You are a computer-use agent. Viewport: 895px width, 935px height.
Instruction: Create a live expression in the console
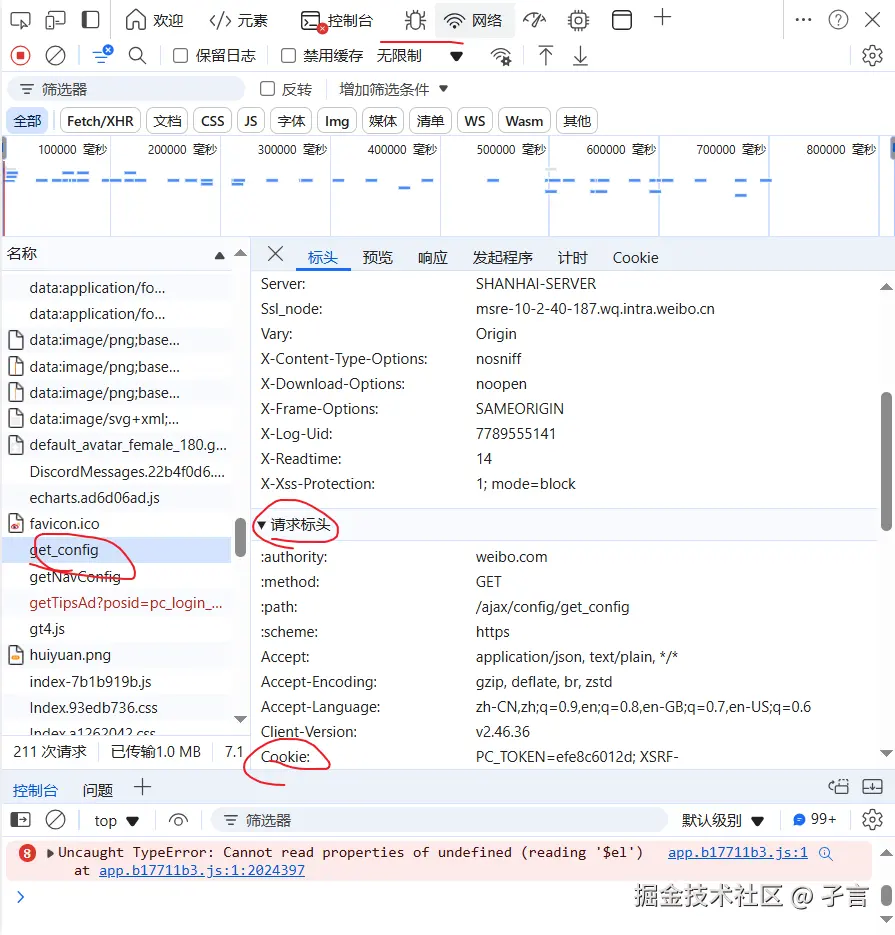pyautogui.click(x=178, y=820)
